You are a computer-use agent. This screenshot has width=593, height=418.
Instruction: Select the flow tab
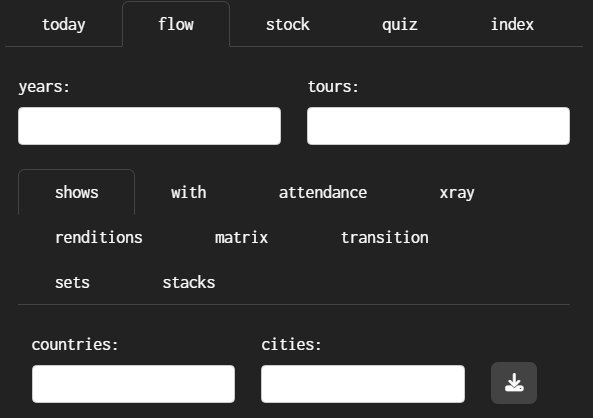176,24
